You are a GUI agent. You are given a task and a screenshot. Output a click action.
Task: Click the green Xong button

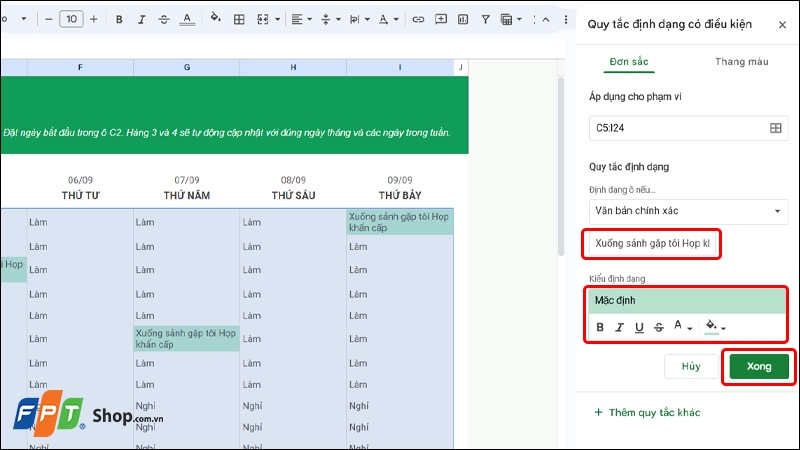tap(759, 366)
